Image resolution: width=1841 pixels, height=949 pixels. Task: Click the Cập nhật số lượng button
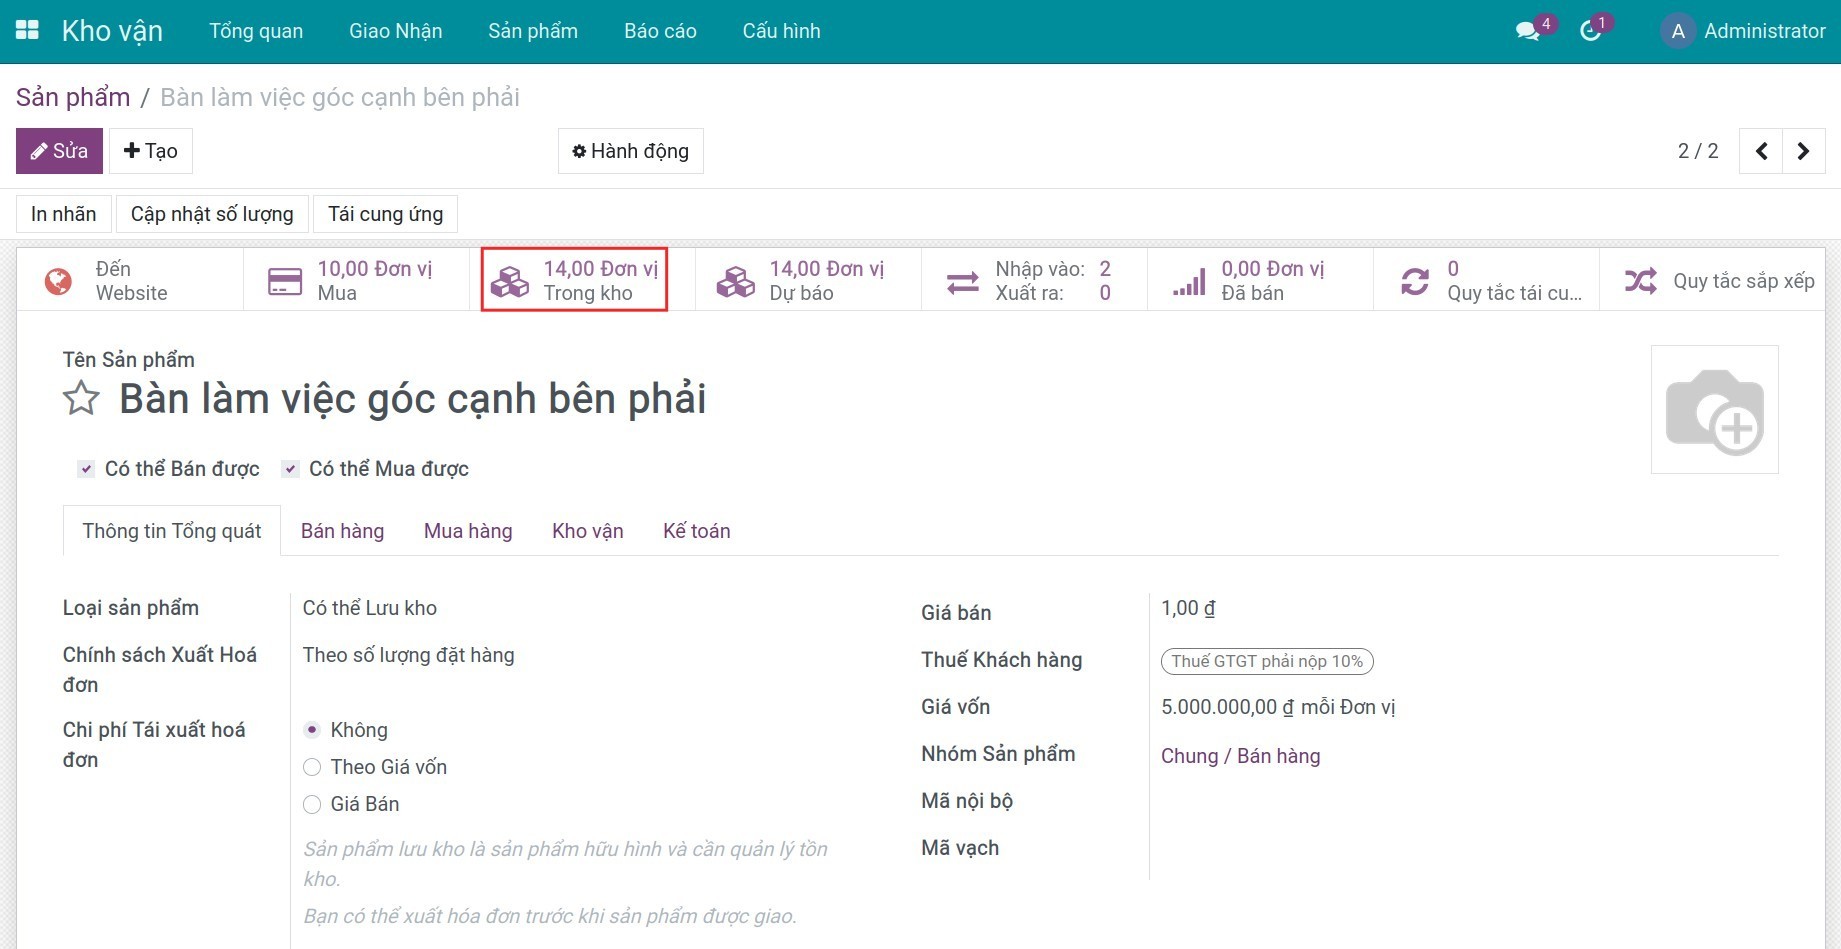212,214
